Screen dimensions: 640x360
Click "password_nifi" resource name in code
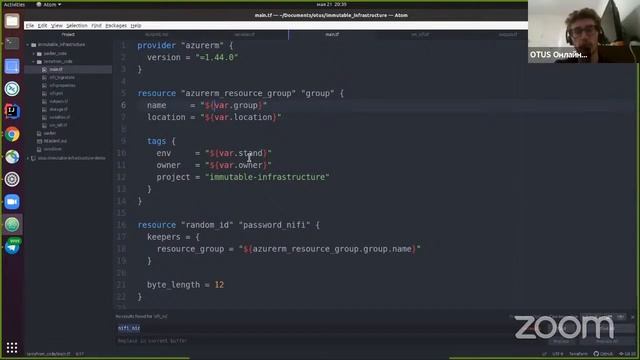pos(274,225)
